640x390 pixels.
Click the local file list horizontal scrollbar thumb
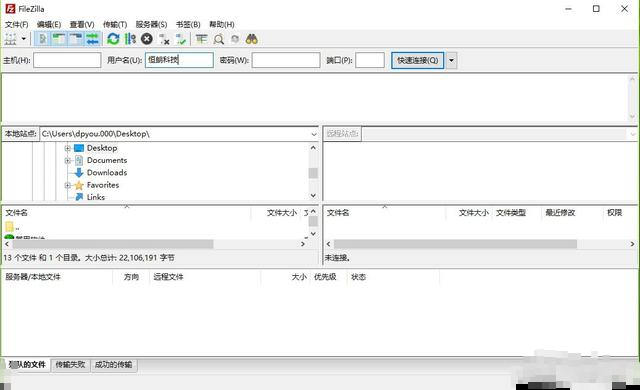113,244
